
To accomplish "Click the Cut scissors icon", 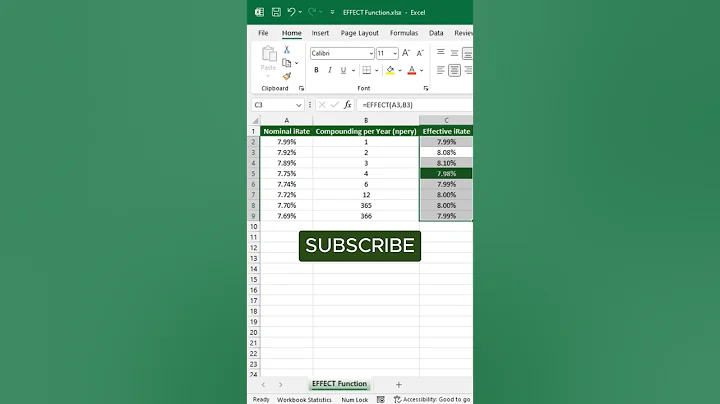I will 287,50.
